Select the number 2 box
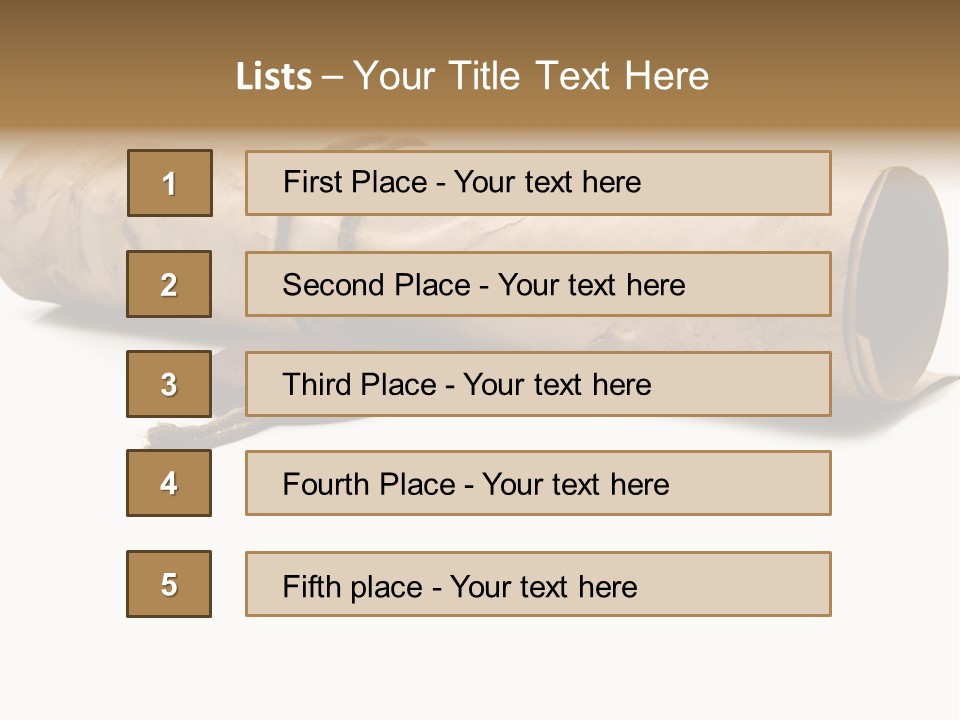This screenshot has height=720, width=960. [x=169, y=284]
